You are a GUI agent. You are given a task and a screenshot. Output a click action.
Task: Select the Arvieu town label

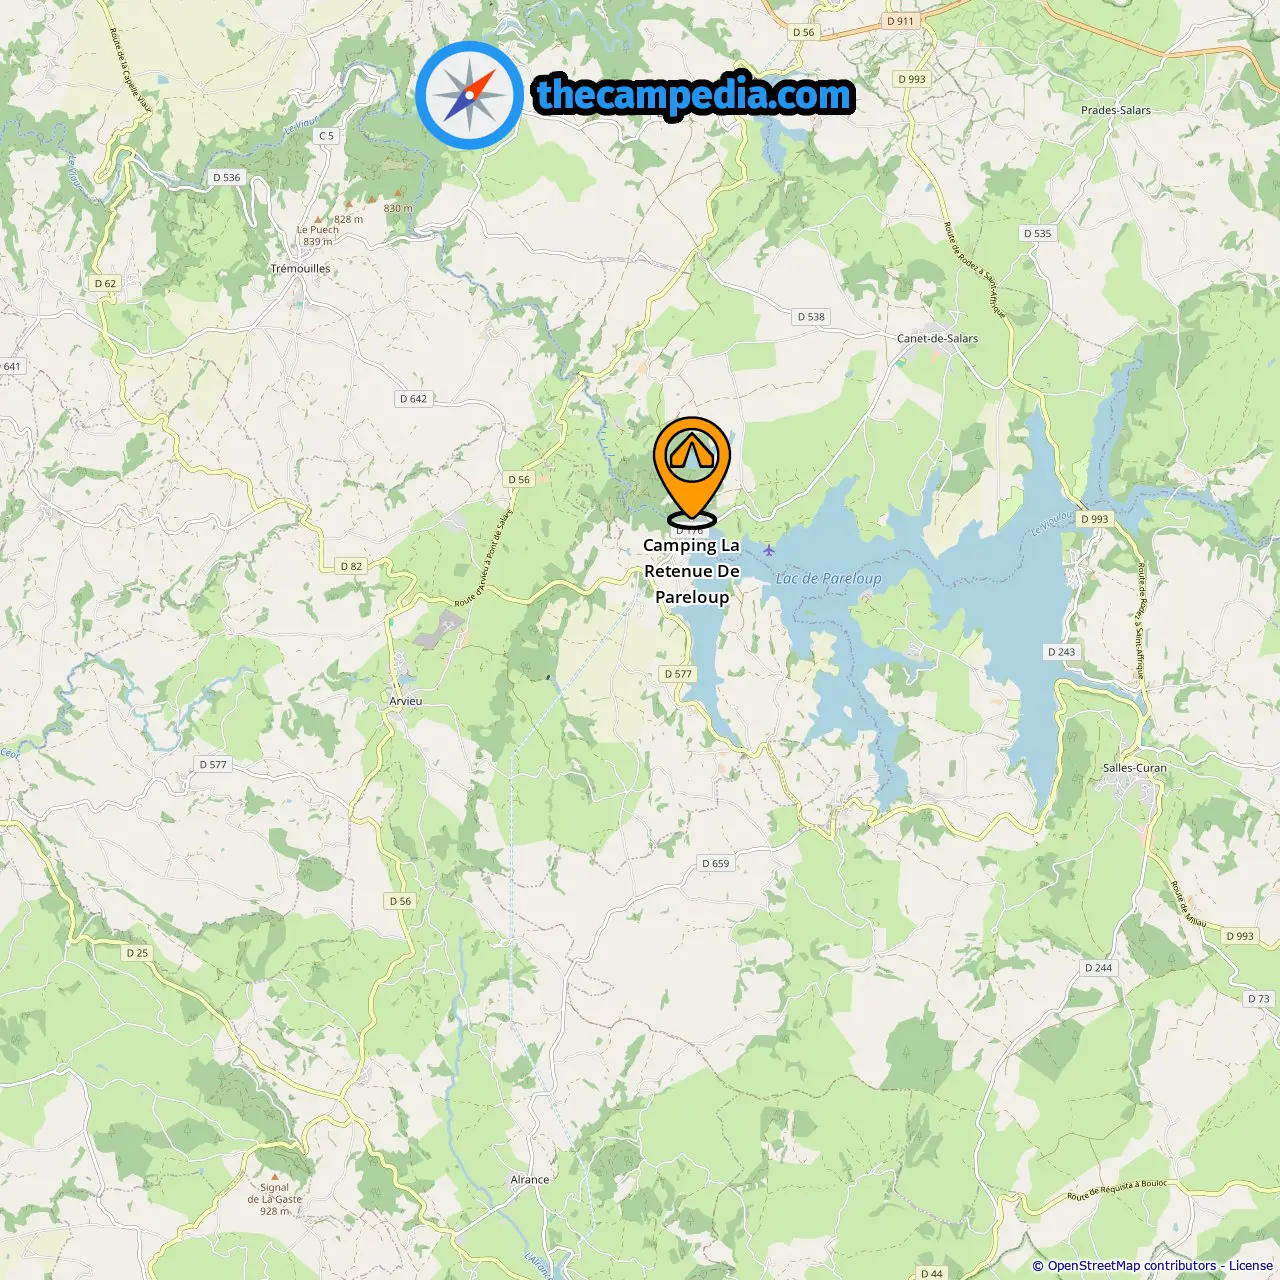pyautogui.click(x=406, y=701)
